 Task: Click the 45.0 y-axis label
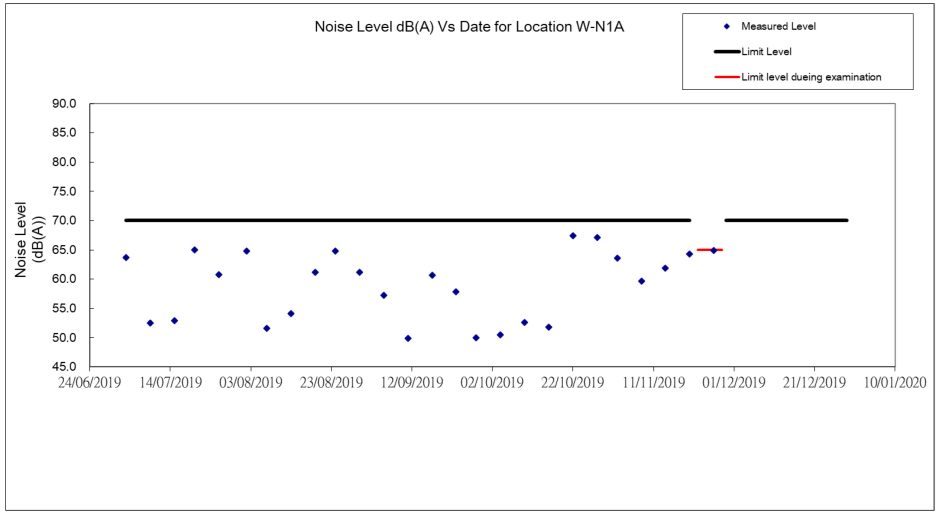[65, 367]
